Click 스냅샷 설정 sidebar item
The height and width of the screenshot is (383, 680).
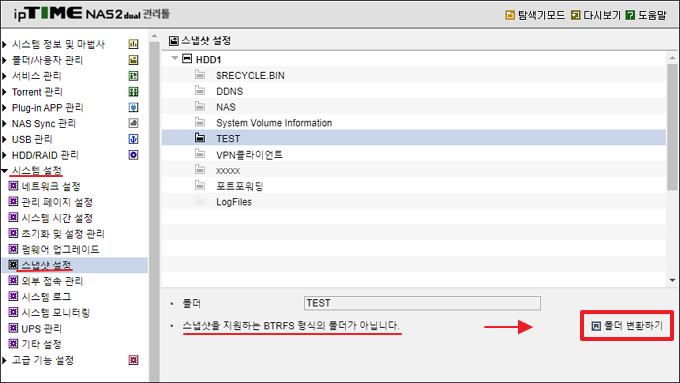(75, 265)
